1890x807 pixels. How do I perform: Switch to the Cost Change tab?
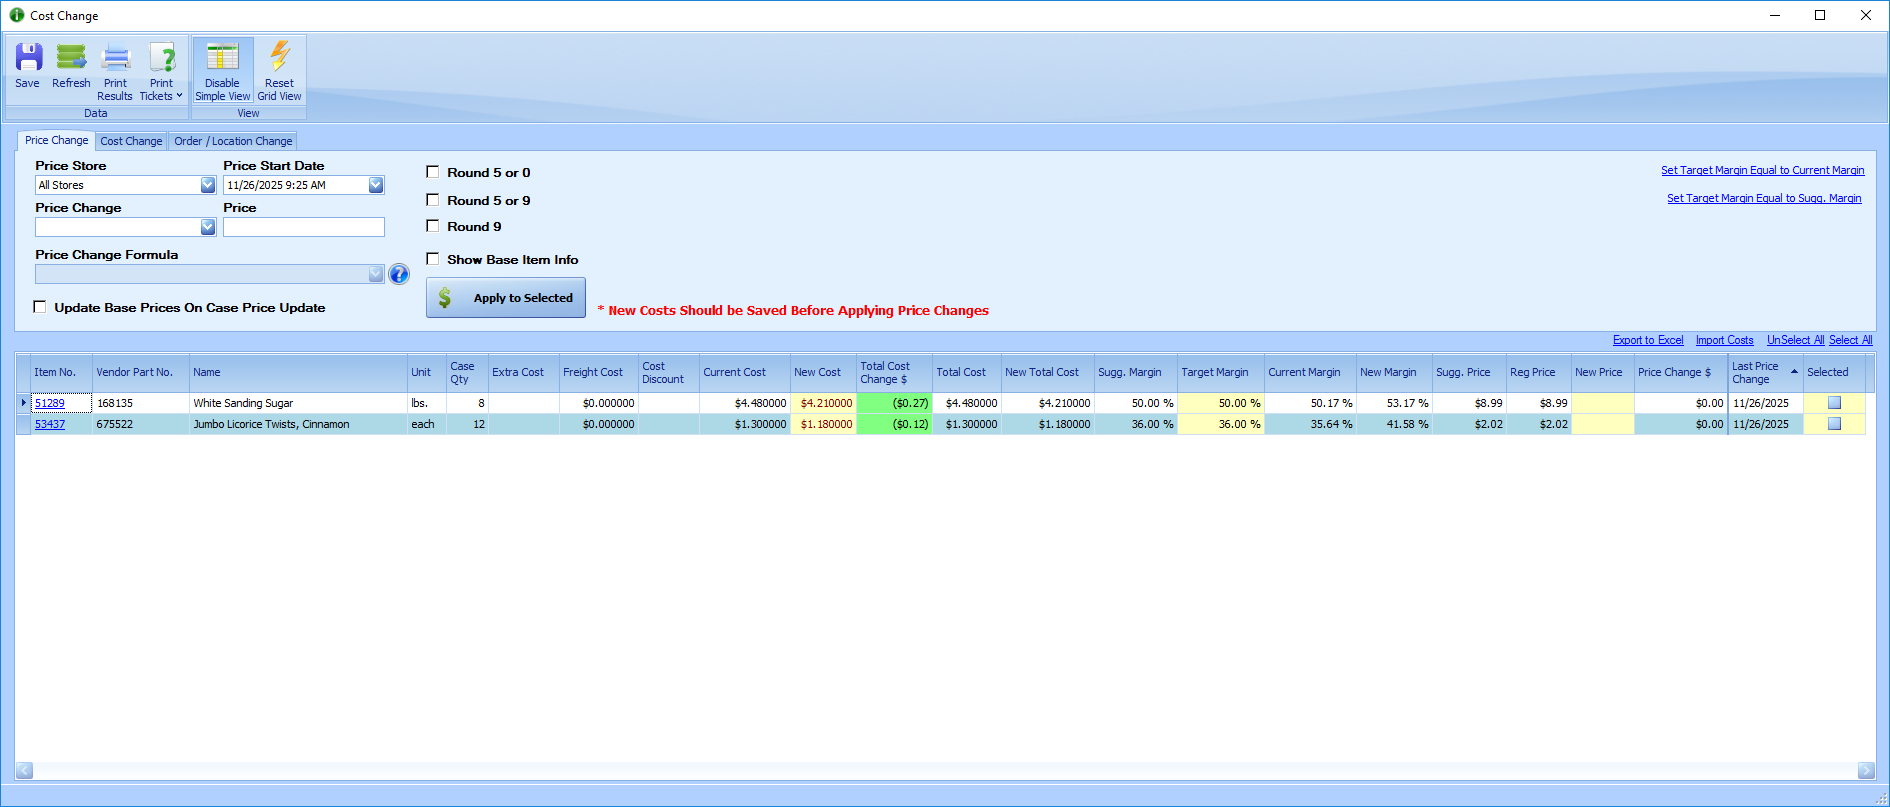pos(131,141)
